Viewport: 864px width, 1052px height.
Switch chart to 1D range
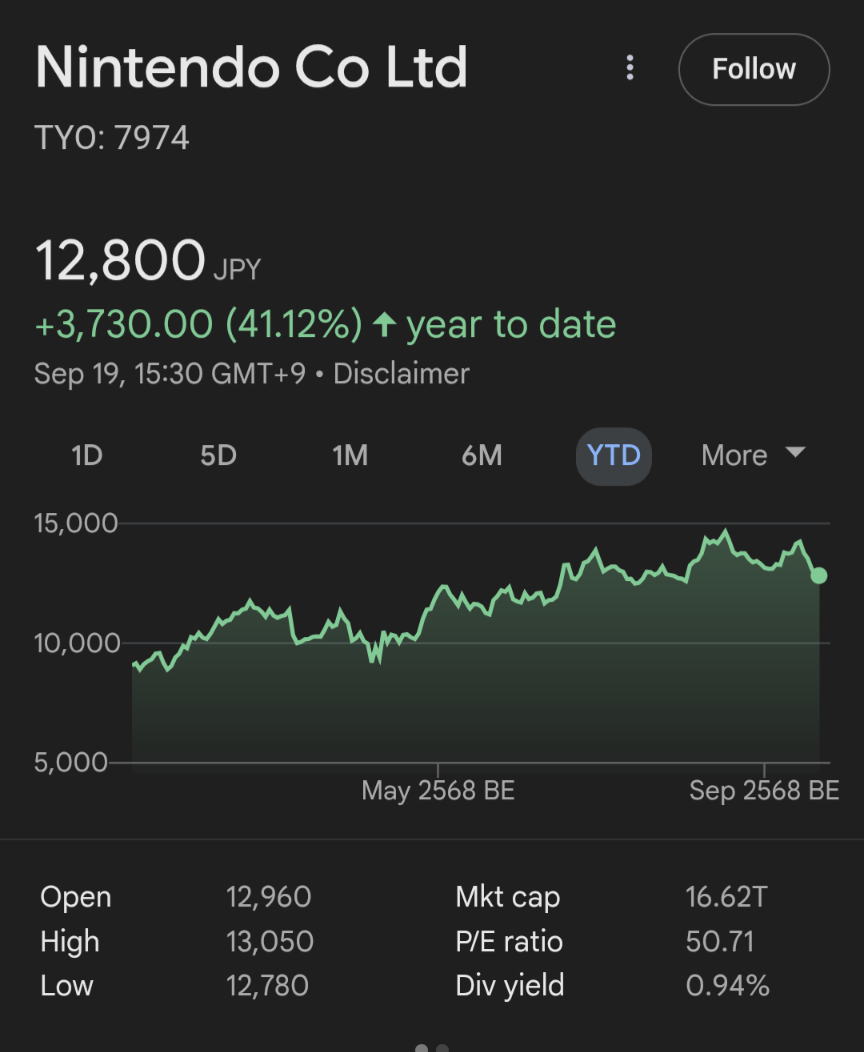coord(87,456)
